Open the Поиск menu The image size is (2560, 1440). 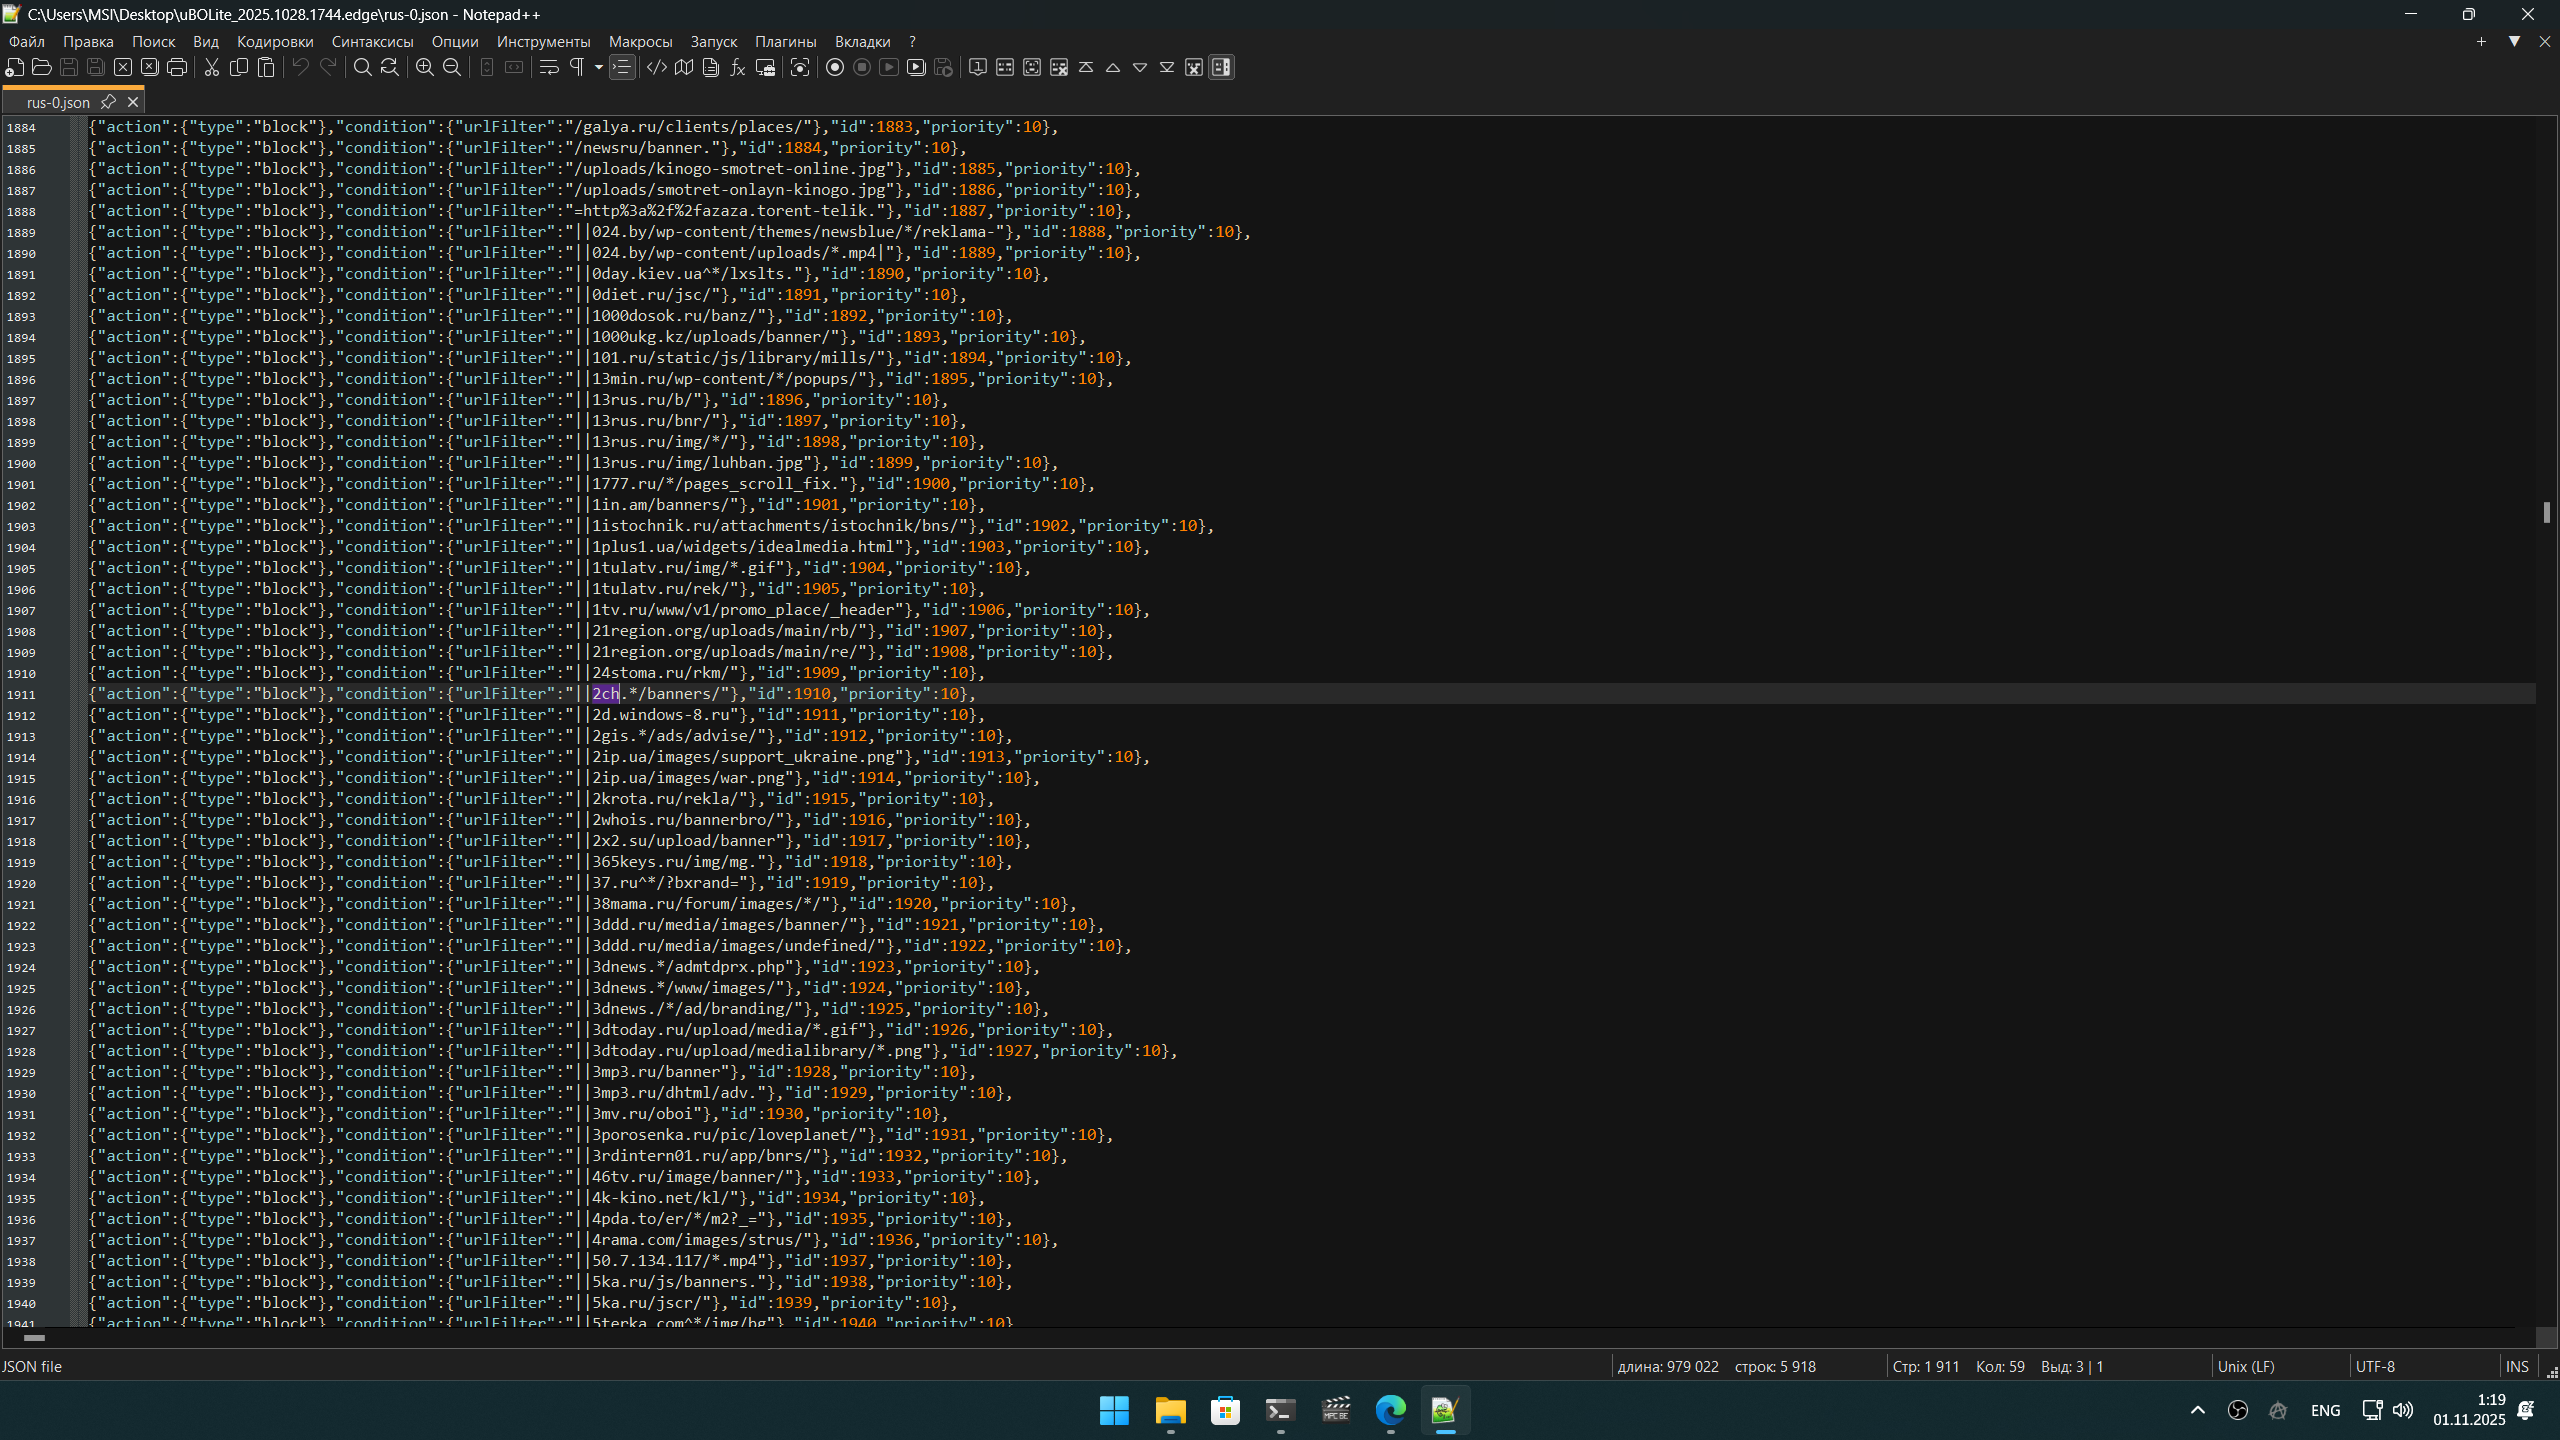(153, 41)
